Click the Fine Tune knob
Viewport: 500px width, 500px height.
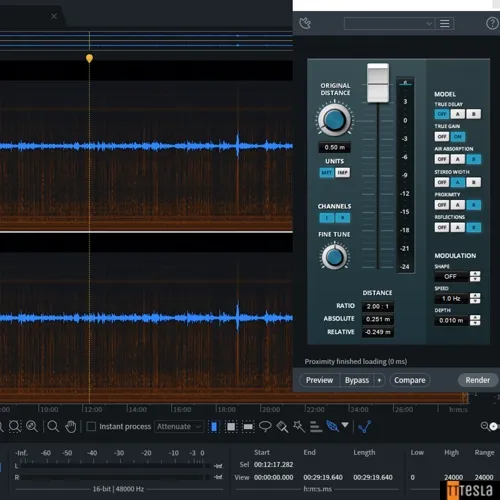(x=334, y=257)
